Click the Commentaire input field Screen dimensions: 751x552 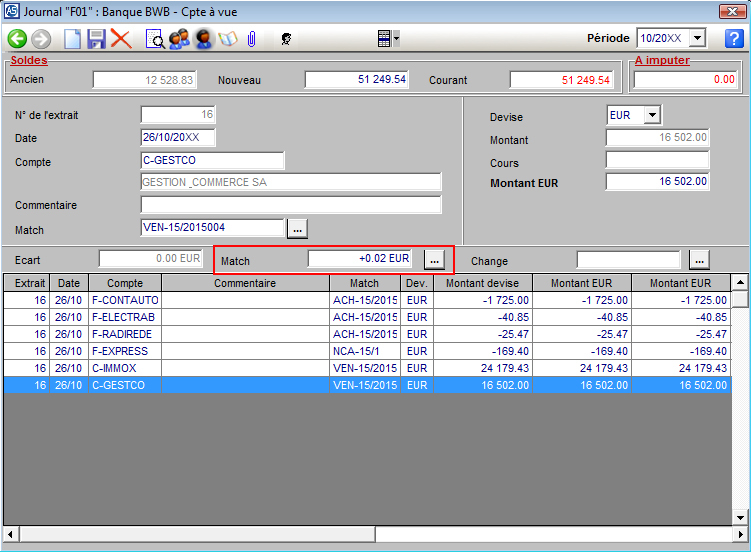click(x=291, y=205)
